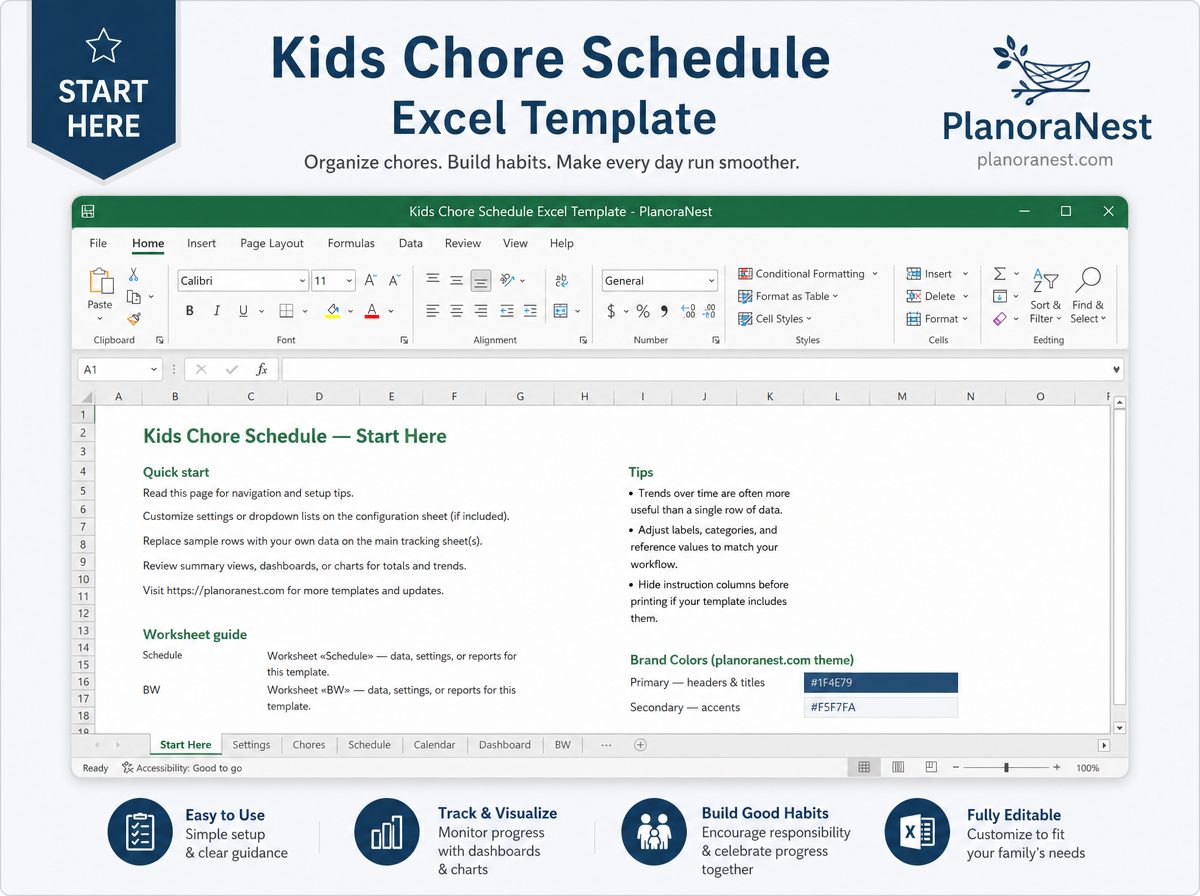Screen dimensions: 1200x896
Task: Open the font size 11 dropdown
Action: coord(349,281)
